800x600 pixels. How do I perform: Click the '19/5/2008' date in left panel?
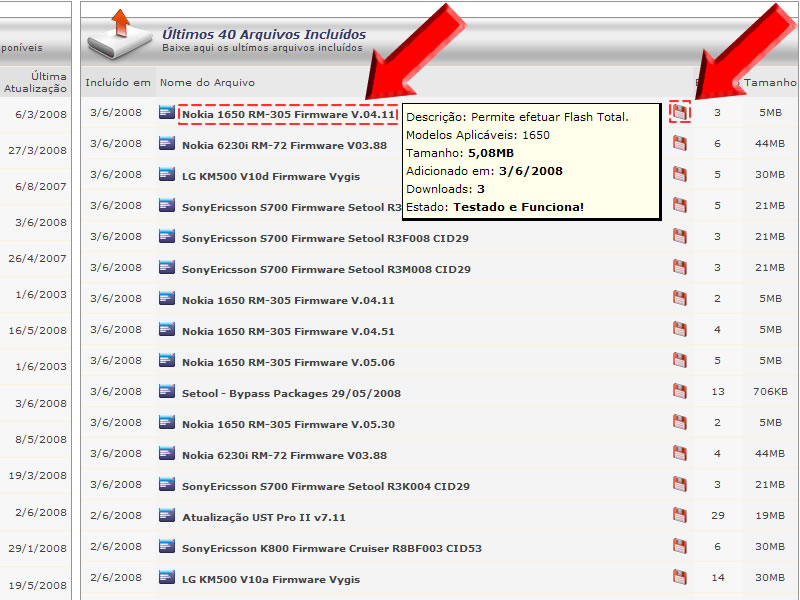37,585
